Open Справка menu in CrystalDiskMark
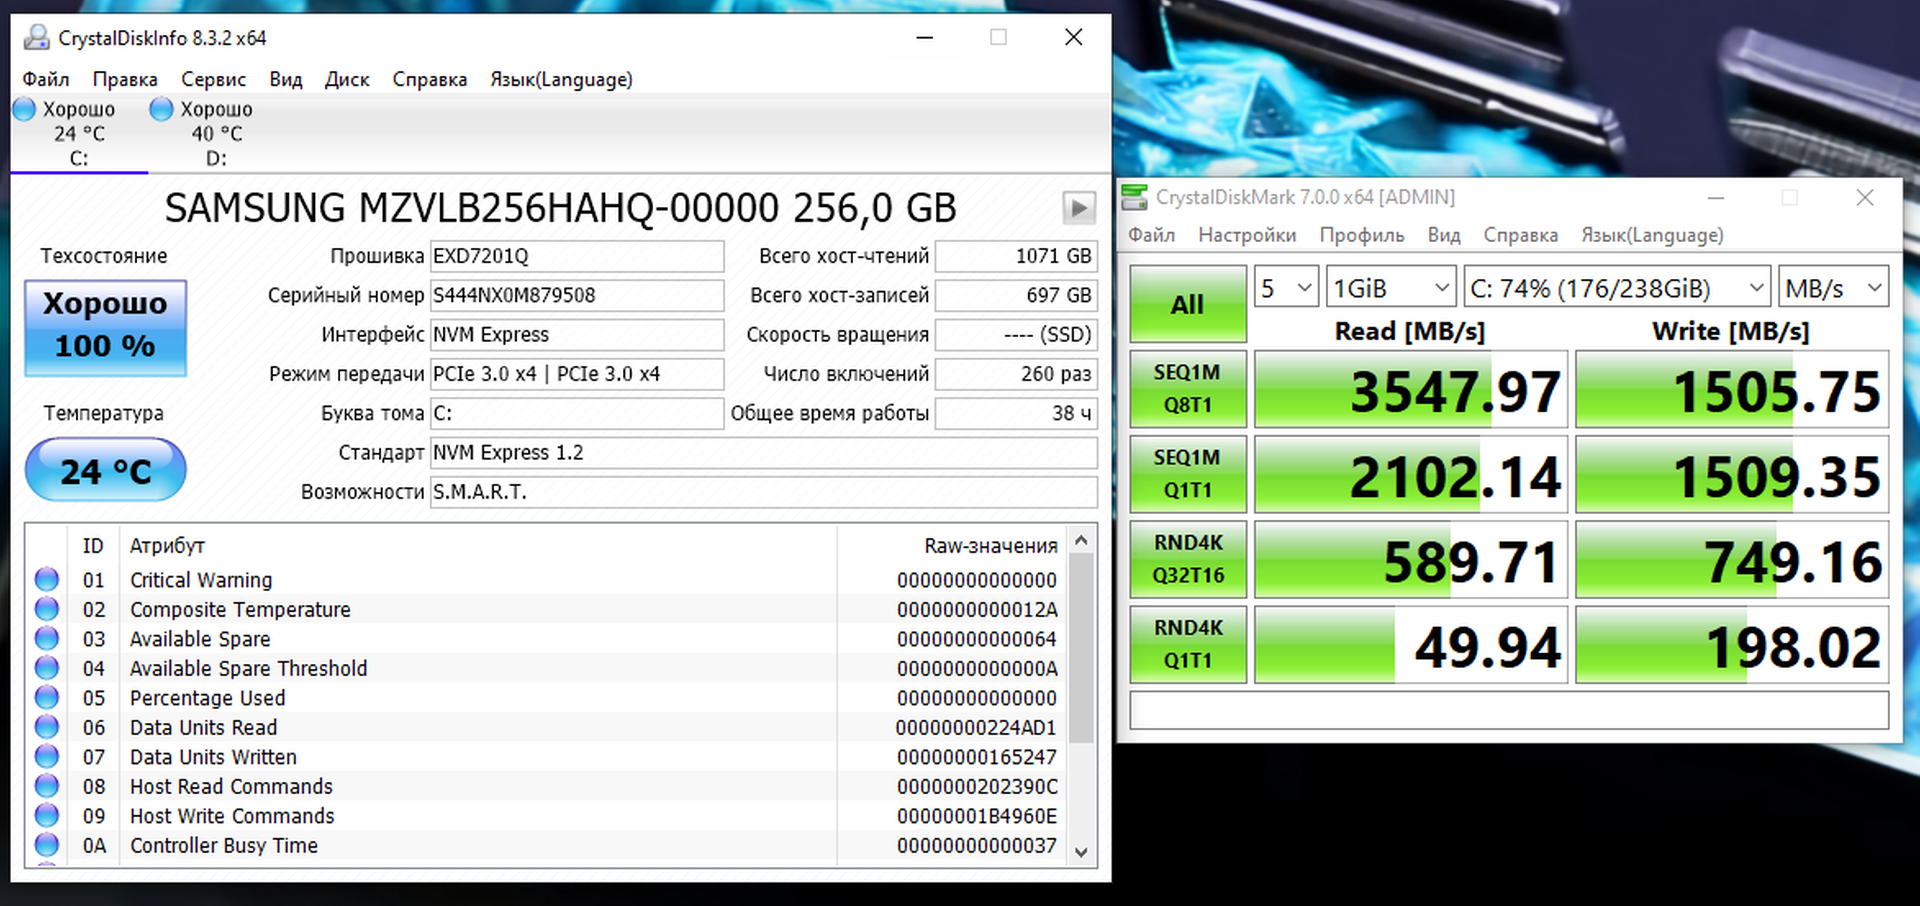This screenshot has width=1920, height=906. 1521,235
